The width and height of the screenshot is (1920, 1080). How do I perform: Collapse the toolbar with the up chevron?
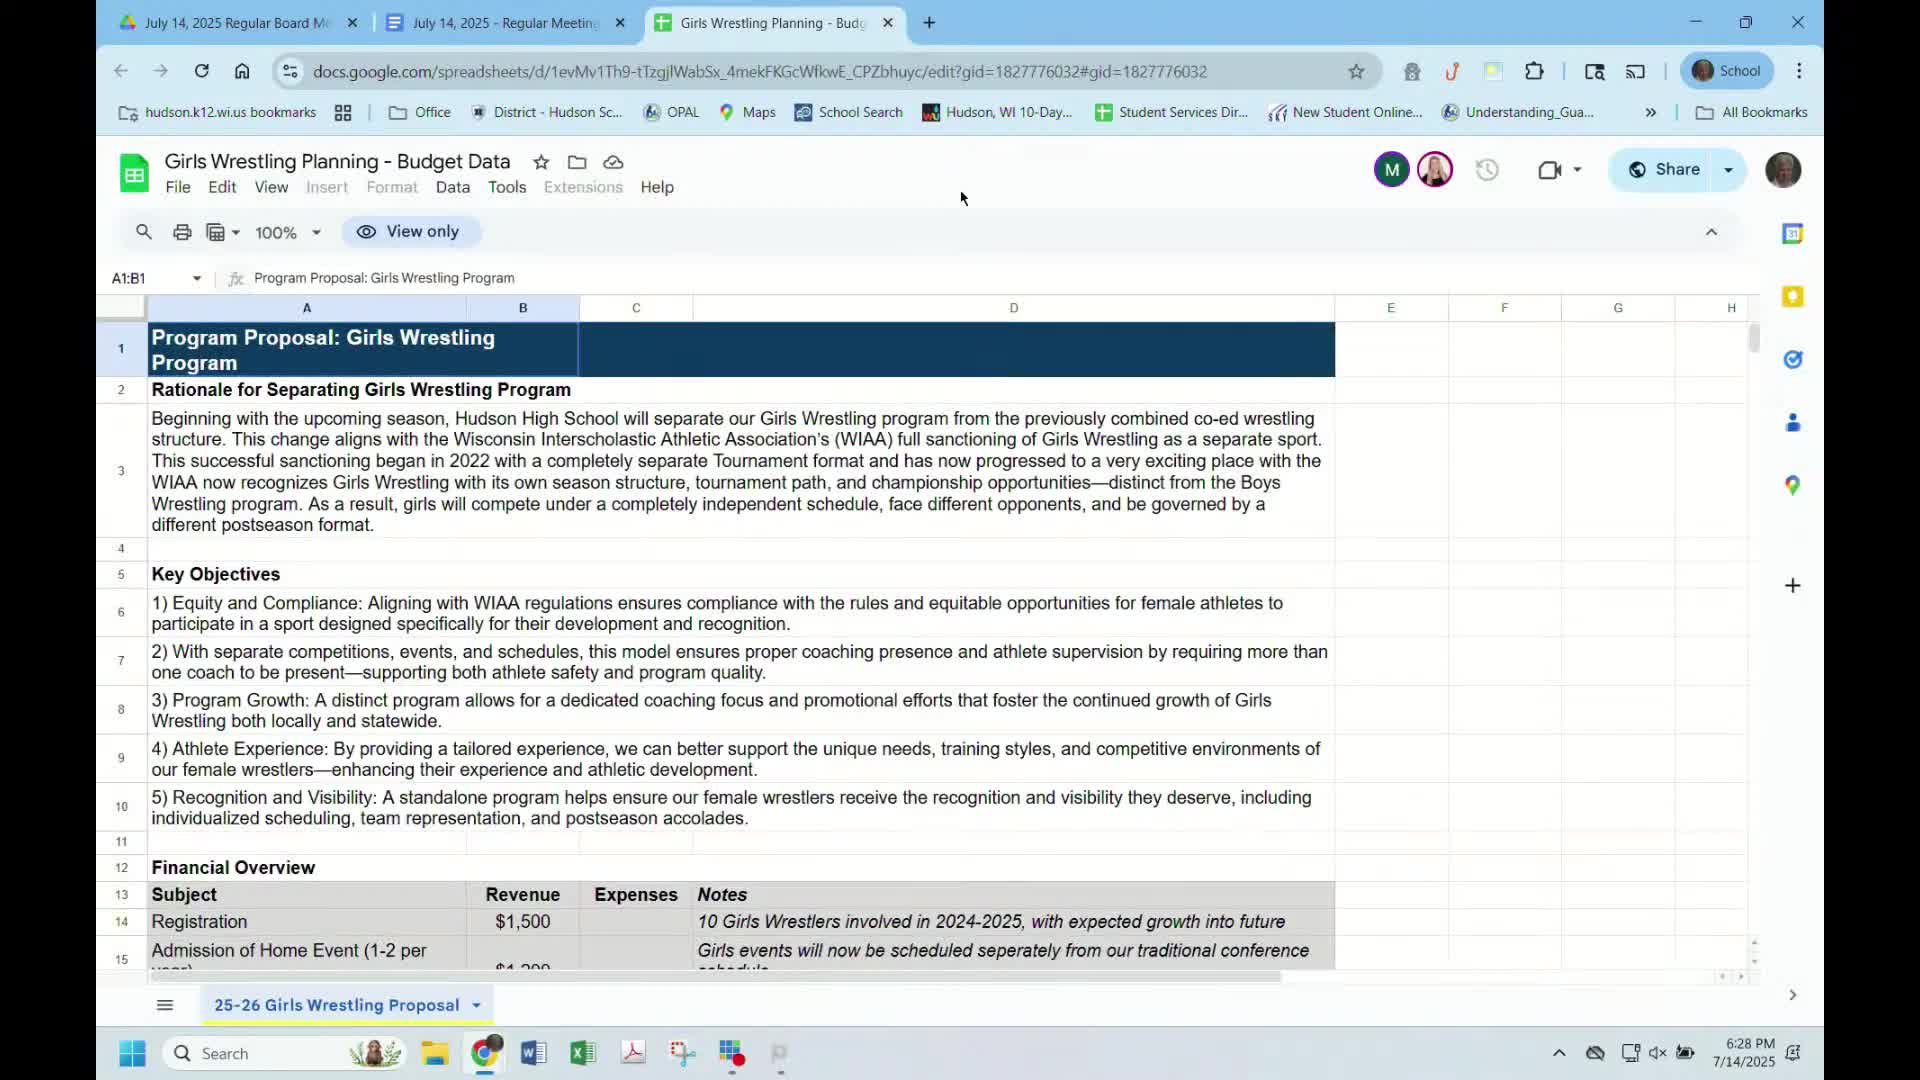1711,232
